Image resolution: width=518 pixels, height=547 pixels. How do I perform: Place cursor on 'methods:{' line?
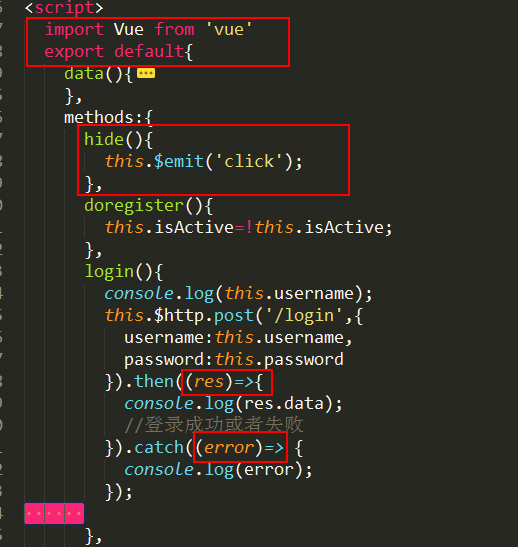point(108,118)
